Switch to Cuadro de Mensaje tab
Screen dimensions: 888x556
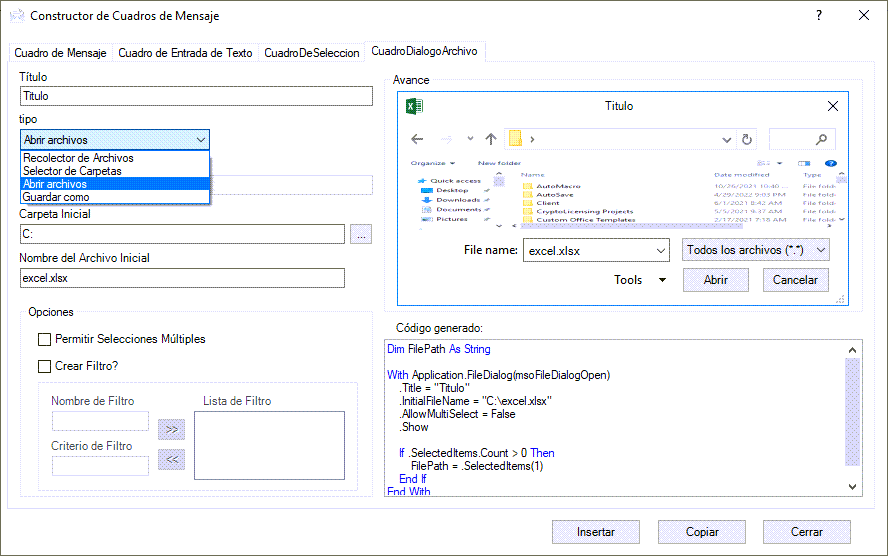pyautogui.click(x=61, y=53)
